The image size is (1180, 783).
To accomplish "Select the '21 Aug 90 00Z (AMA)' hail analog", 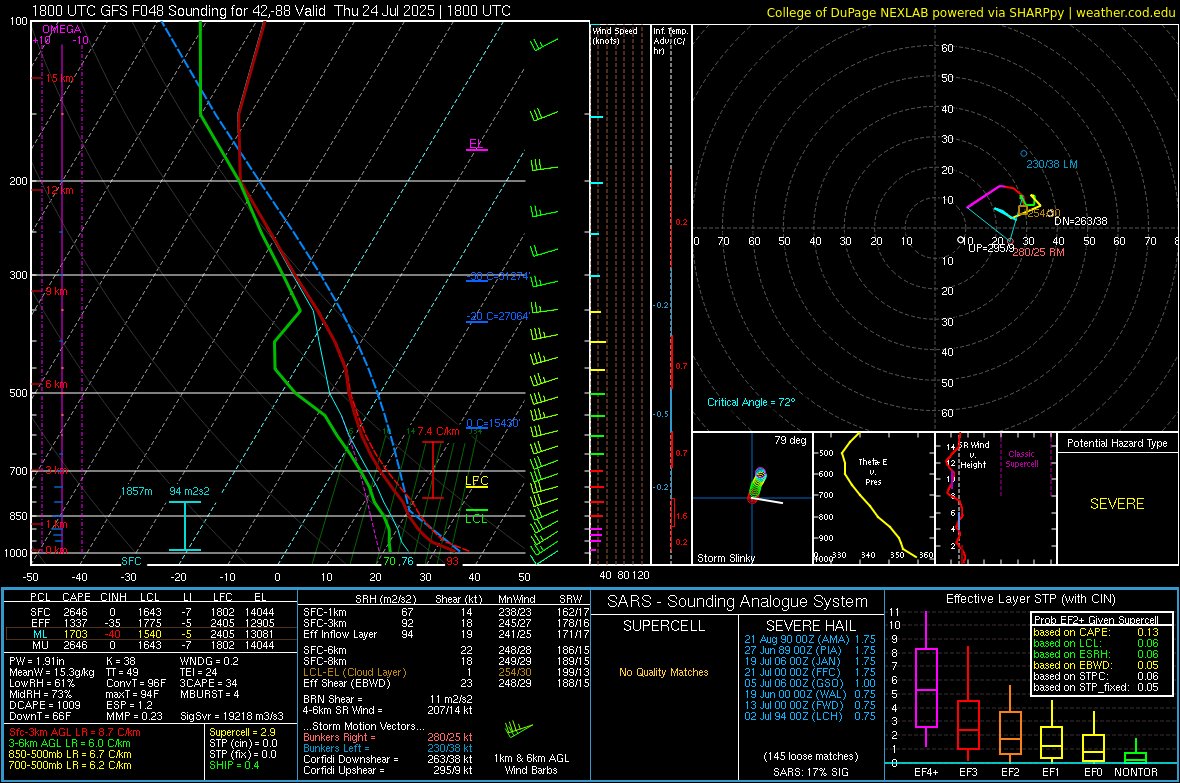I will (810, 639).
